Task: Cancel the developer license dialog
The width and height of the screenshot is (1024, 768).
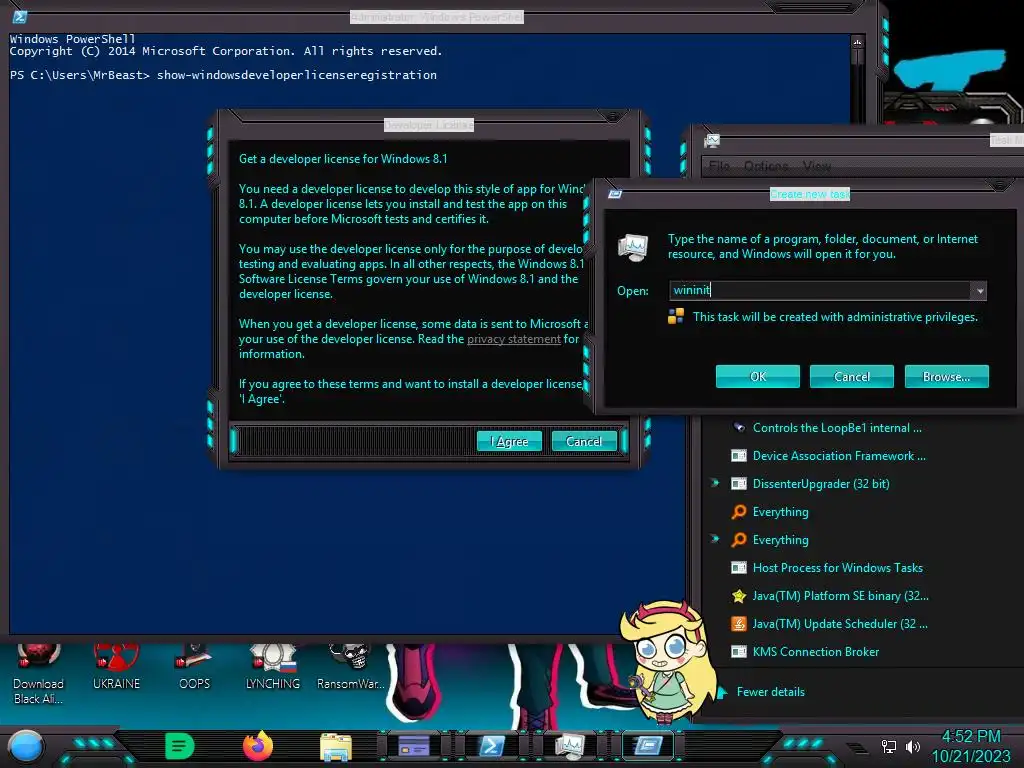Action: click(584, 441)
